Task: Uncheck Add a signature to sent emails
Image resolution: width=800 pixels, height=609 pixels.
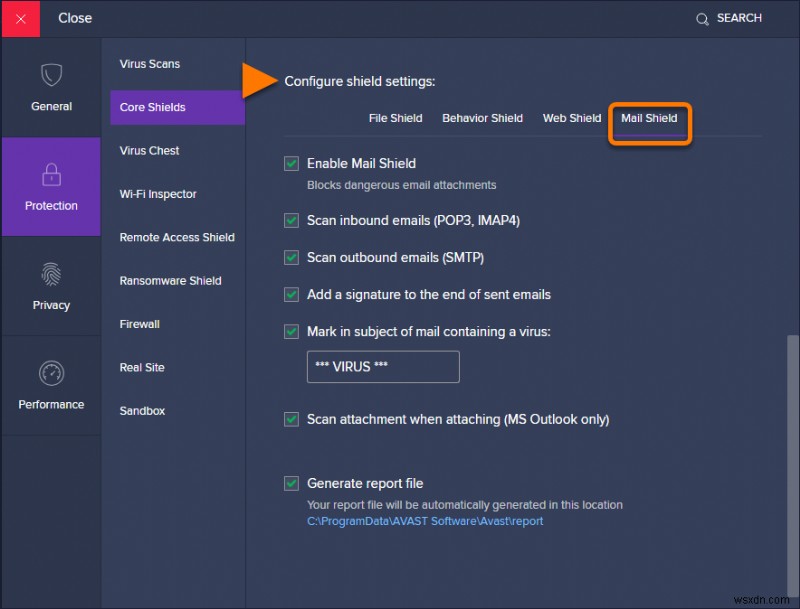Action: pyautogui.click(x=291, y=295)
